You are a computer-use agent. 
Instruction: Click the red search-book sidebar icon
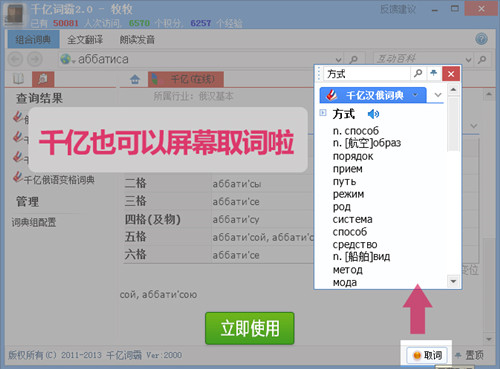43,79
